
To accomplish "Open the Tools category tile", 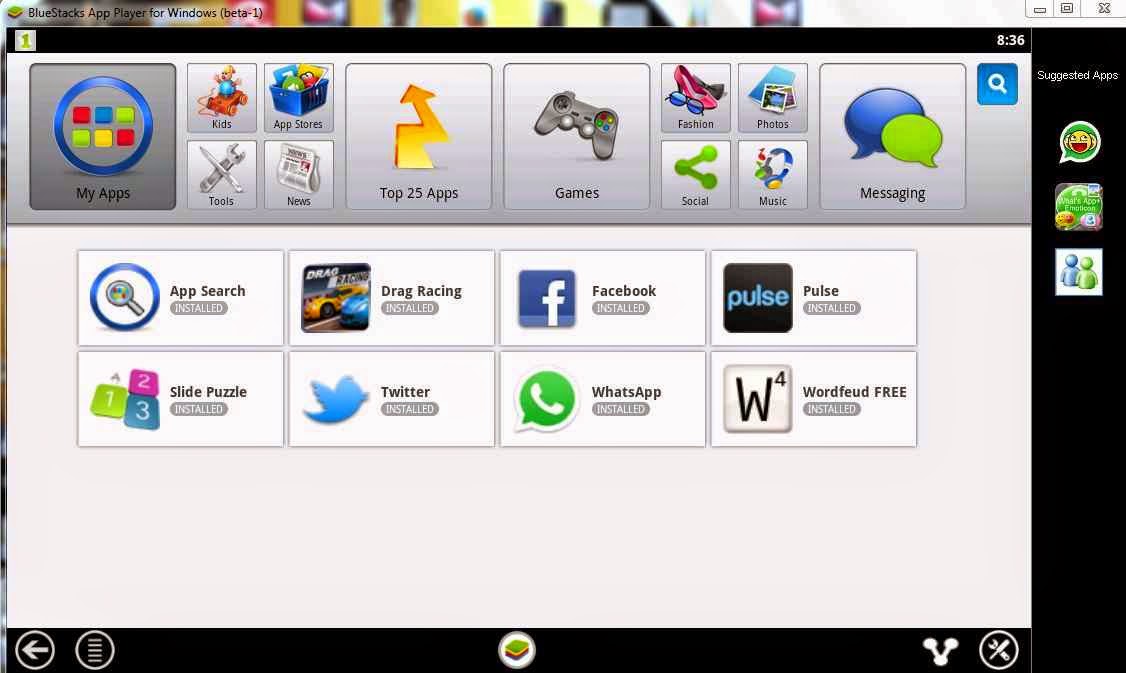I will point(222,175).
